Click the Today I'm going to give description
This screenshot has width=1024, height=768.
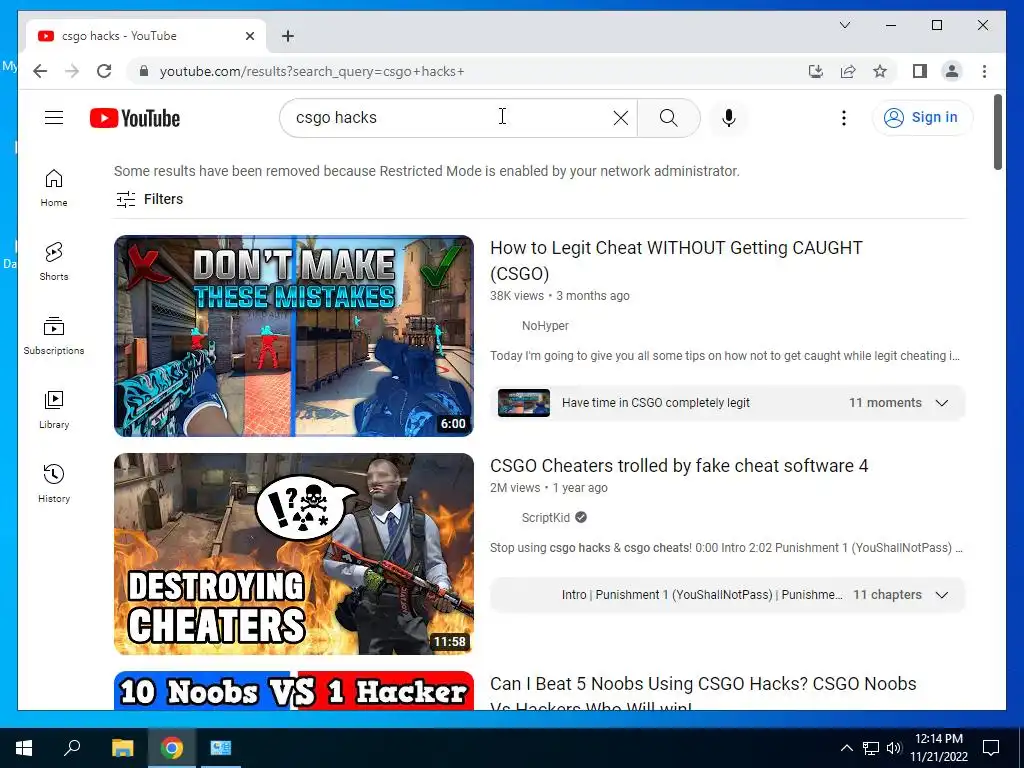click(x=725, y=356)
